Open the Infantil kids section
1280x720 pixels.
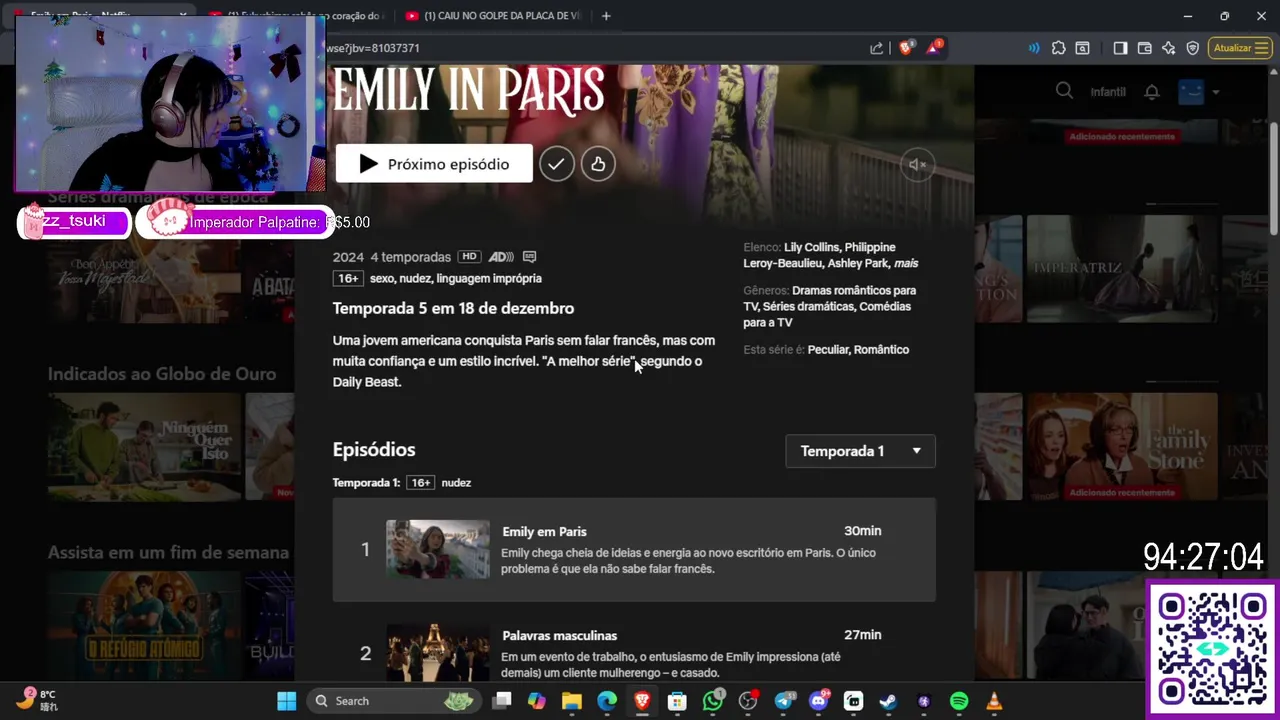(x=1108, y=92)
